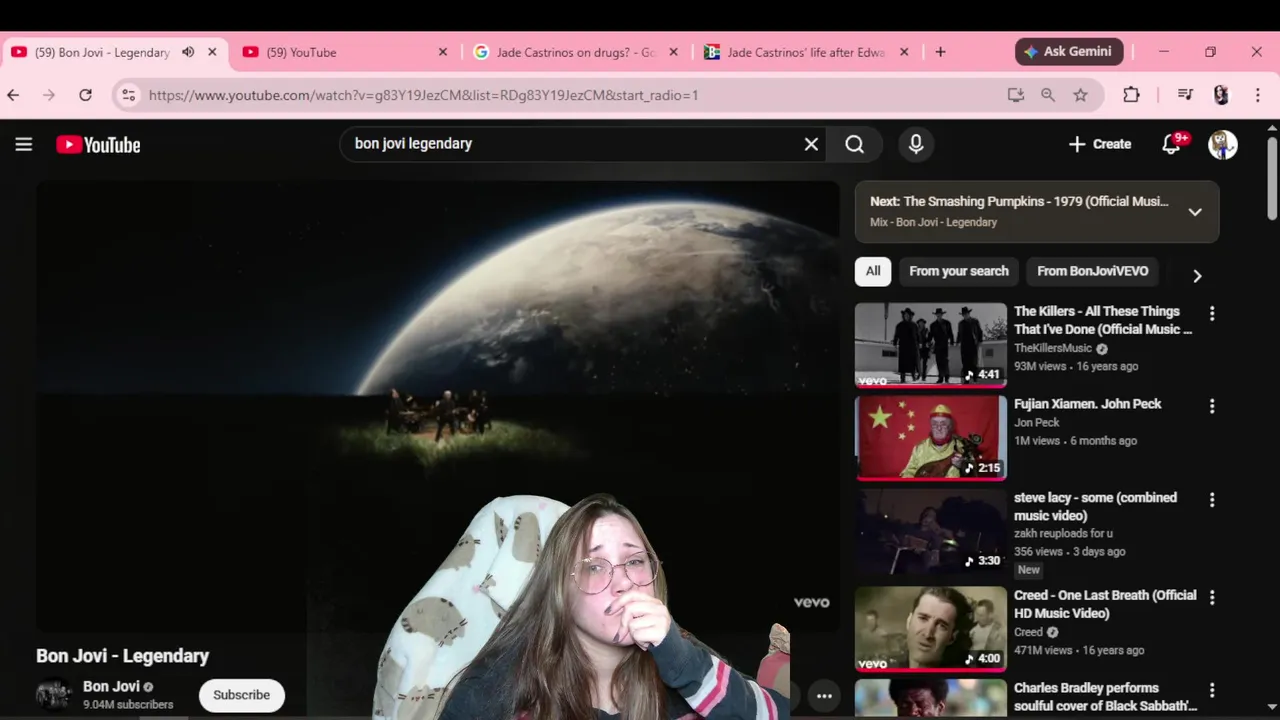Open options for steve lacy video
This screenshot has height=720, width=1280.
coord(1212,500)
